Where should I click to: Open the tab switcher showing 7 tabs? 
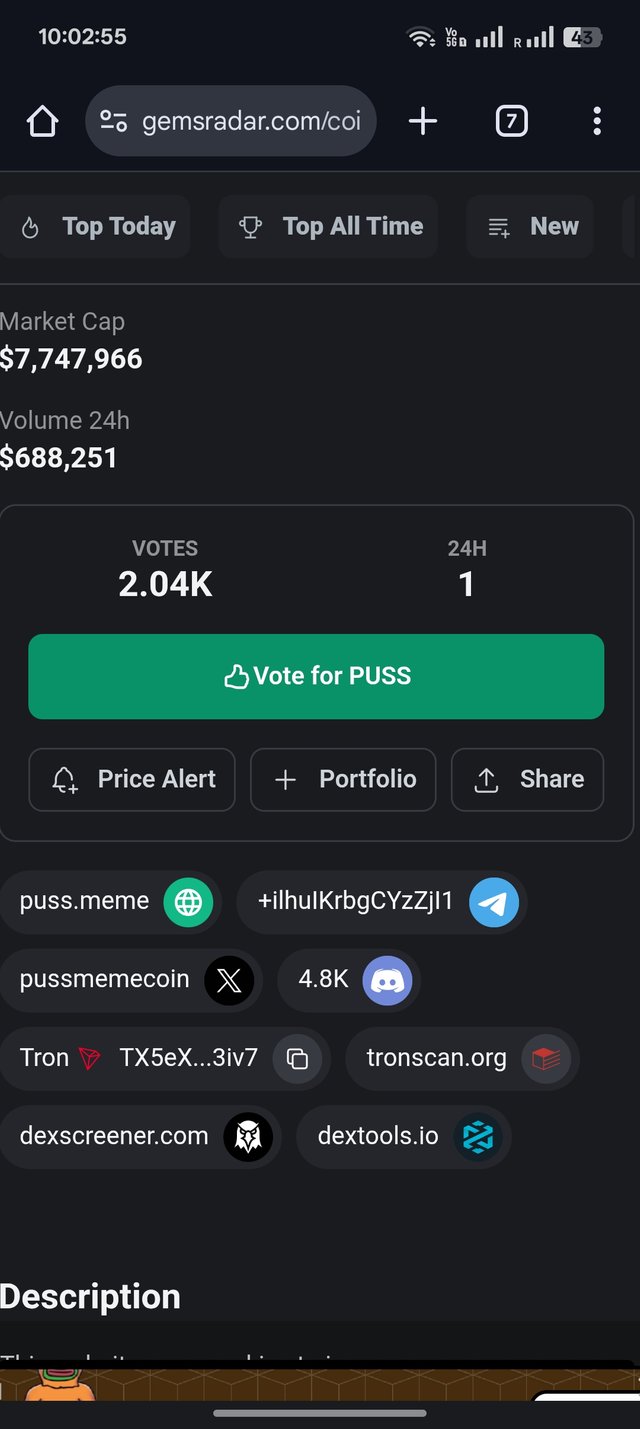point(511,122)
